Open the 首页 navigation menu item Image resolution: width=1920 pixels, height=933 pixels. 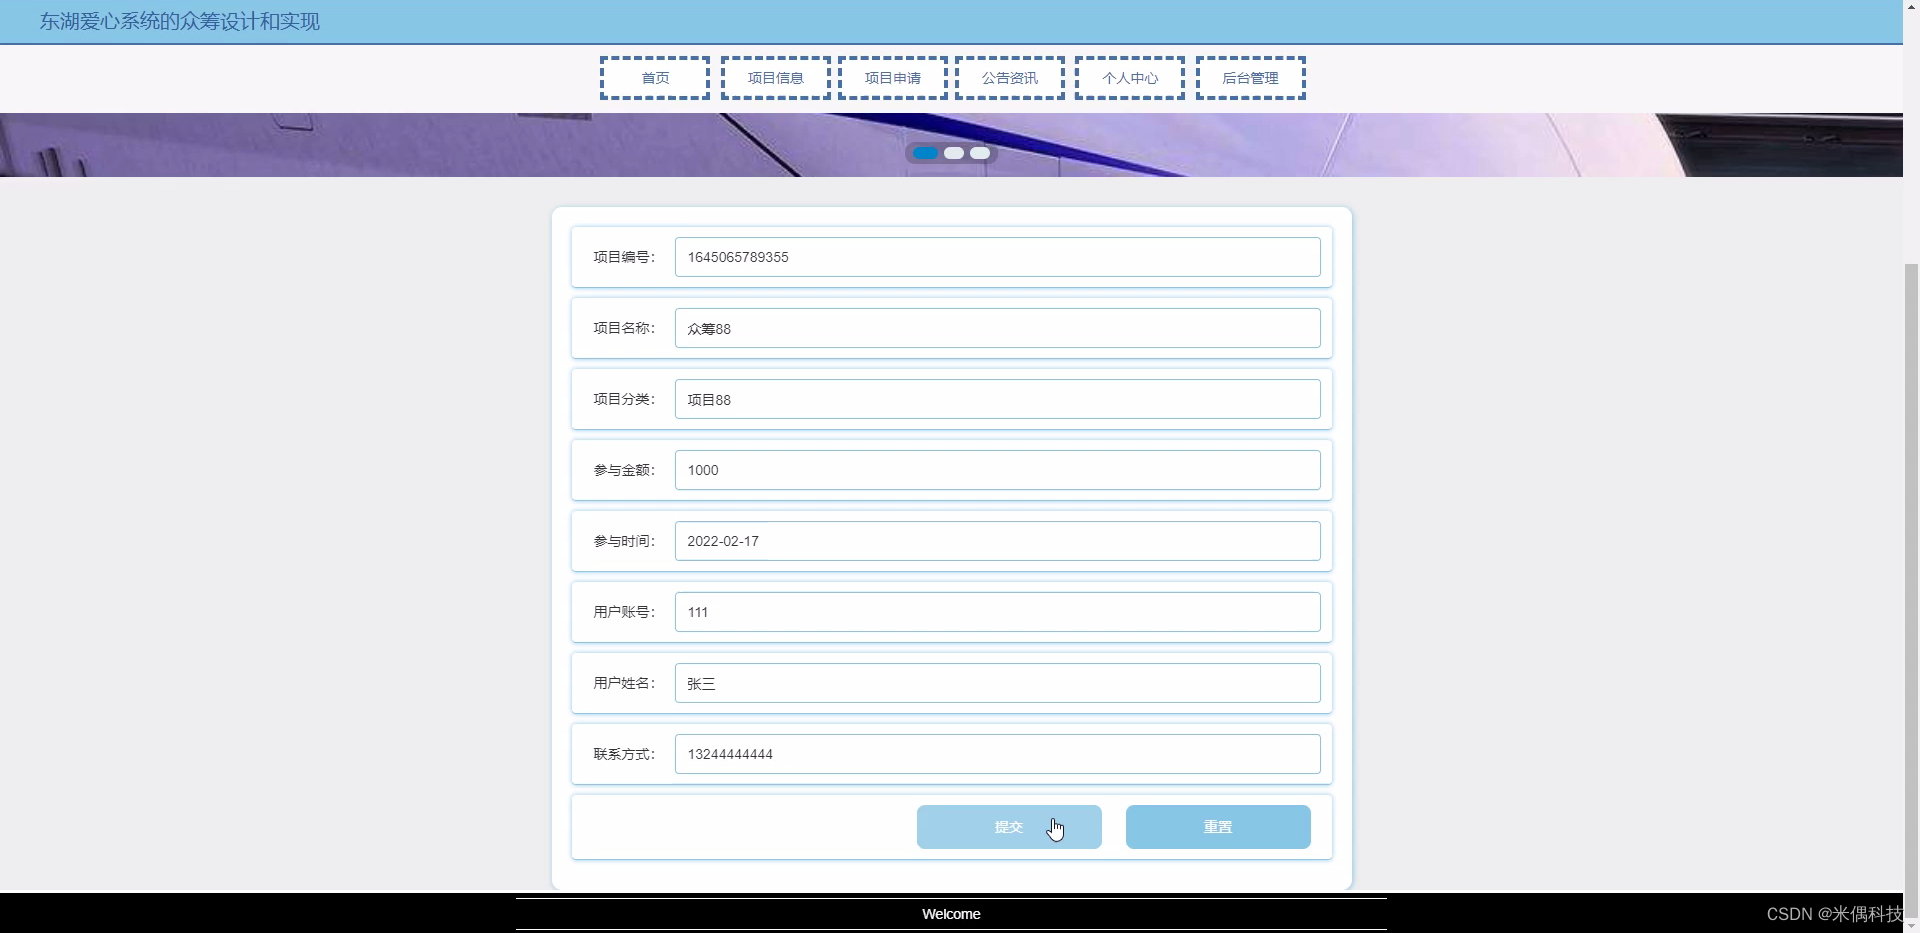pos(654,78)
